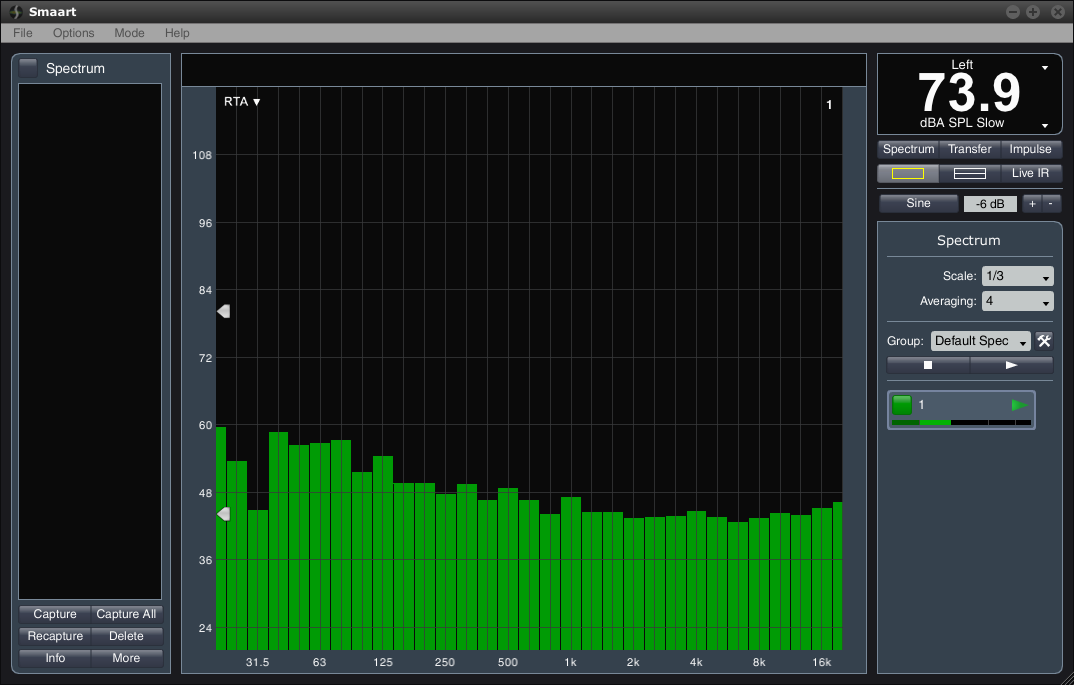1074x685 pixels.
Task: Click the lower threshold arrow marker near 48
Action: (x=223, y=514)
